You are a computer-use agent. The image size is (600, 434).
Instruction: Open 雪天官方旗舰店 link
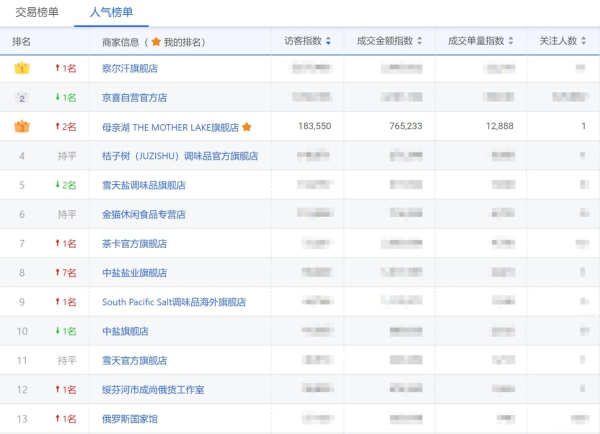(134, 360)
